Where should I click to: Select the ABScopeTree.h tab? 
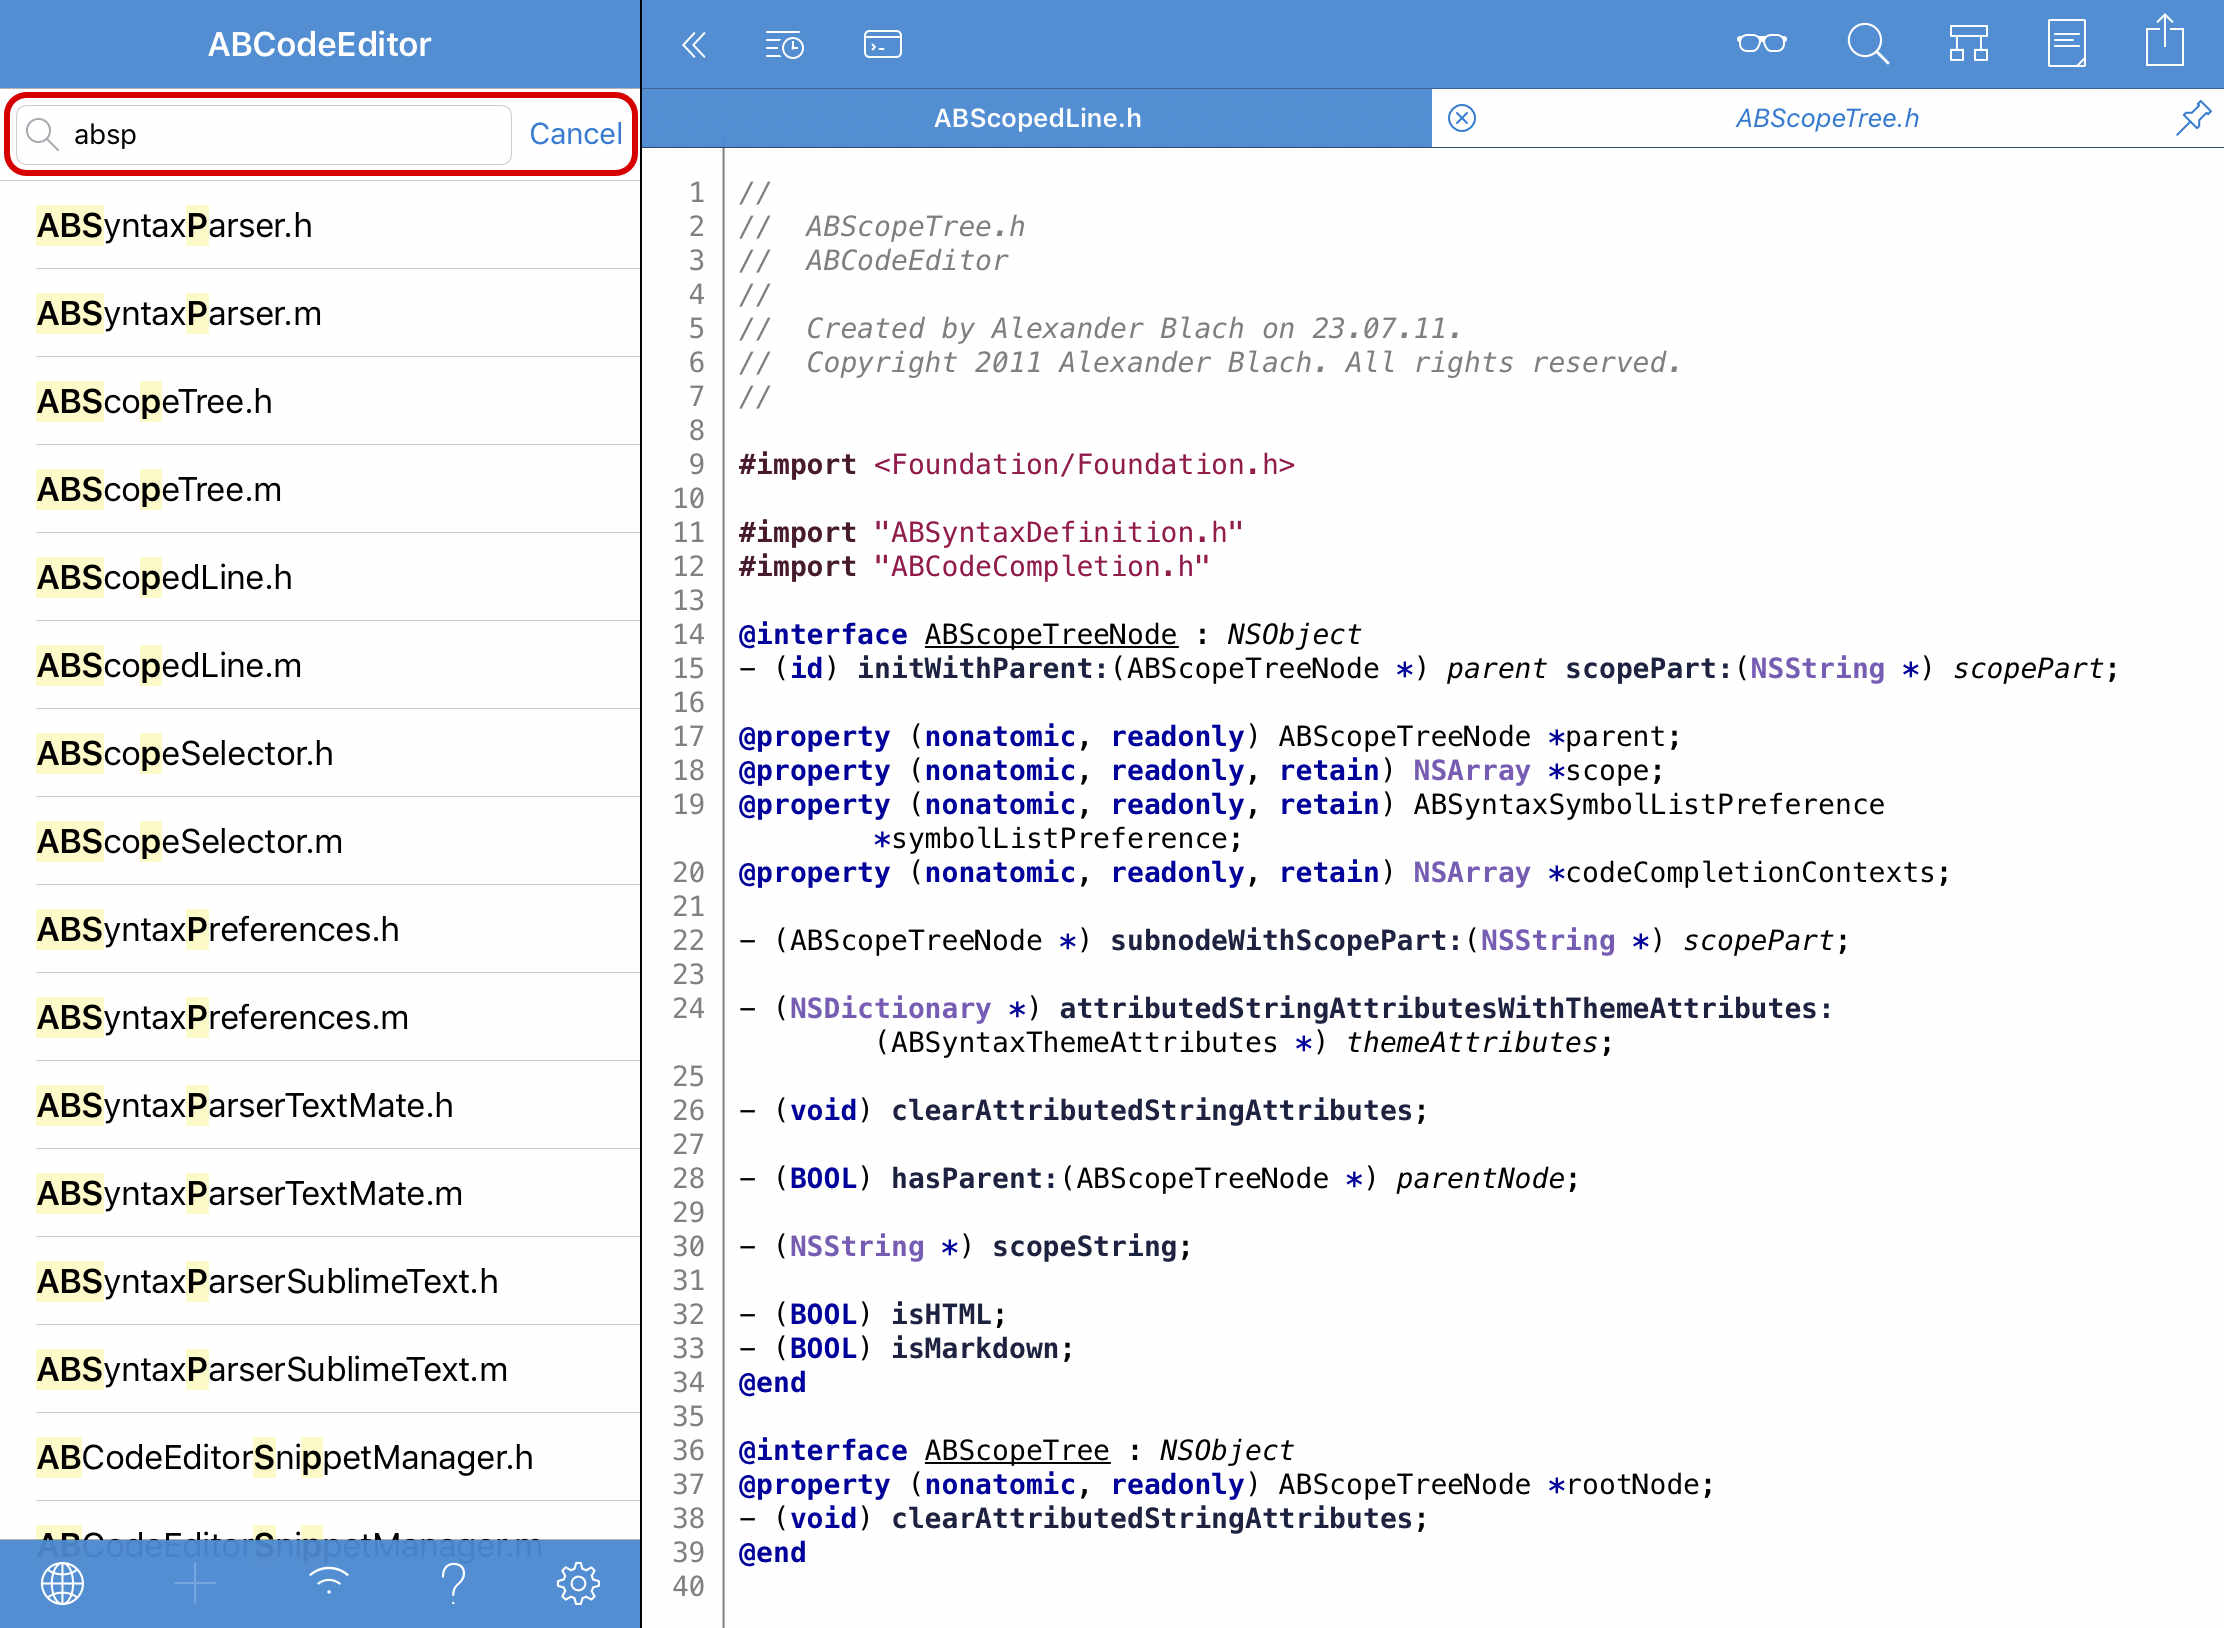1827,118
